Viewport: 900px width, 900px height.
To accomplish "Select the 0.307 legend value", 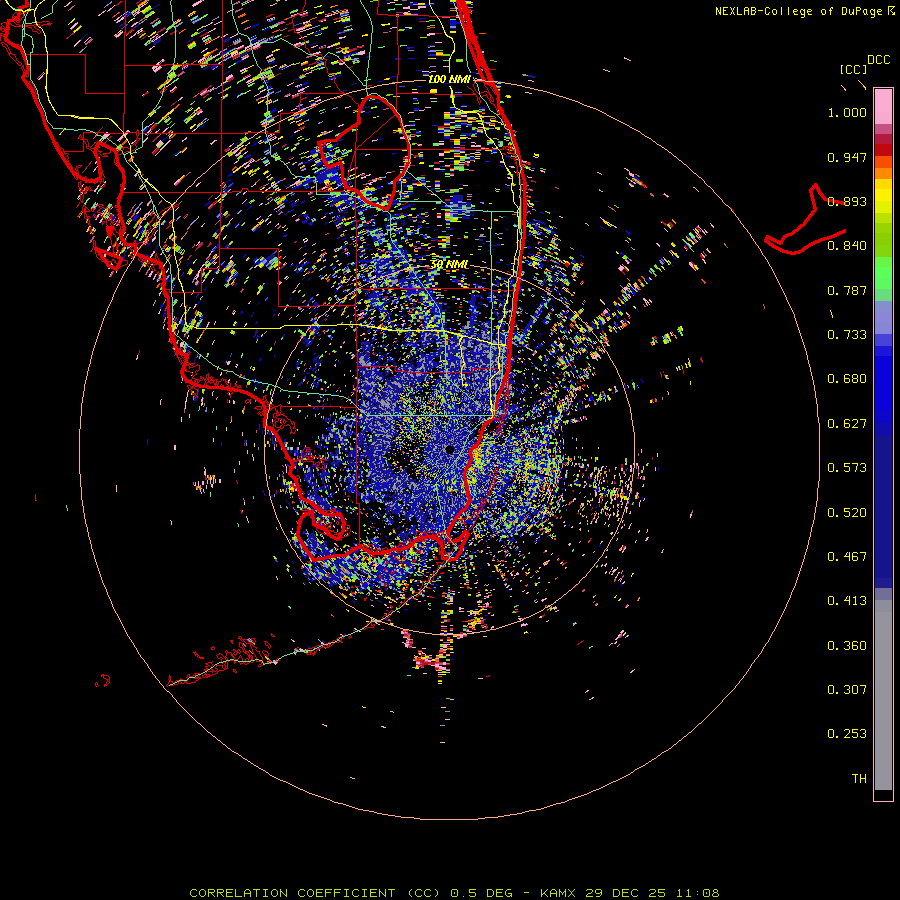I will (x=847, y=690).
